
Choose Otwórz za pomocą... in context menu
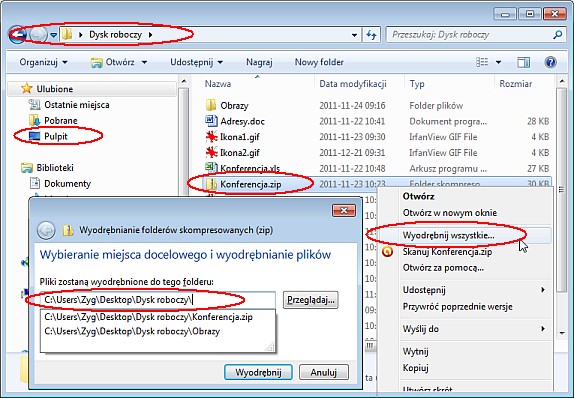(x=443, y=268)
